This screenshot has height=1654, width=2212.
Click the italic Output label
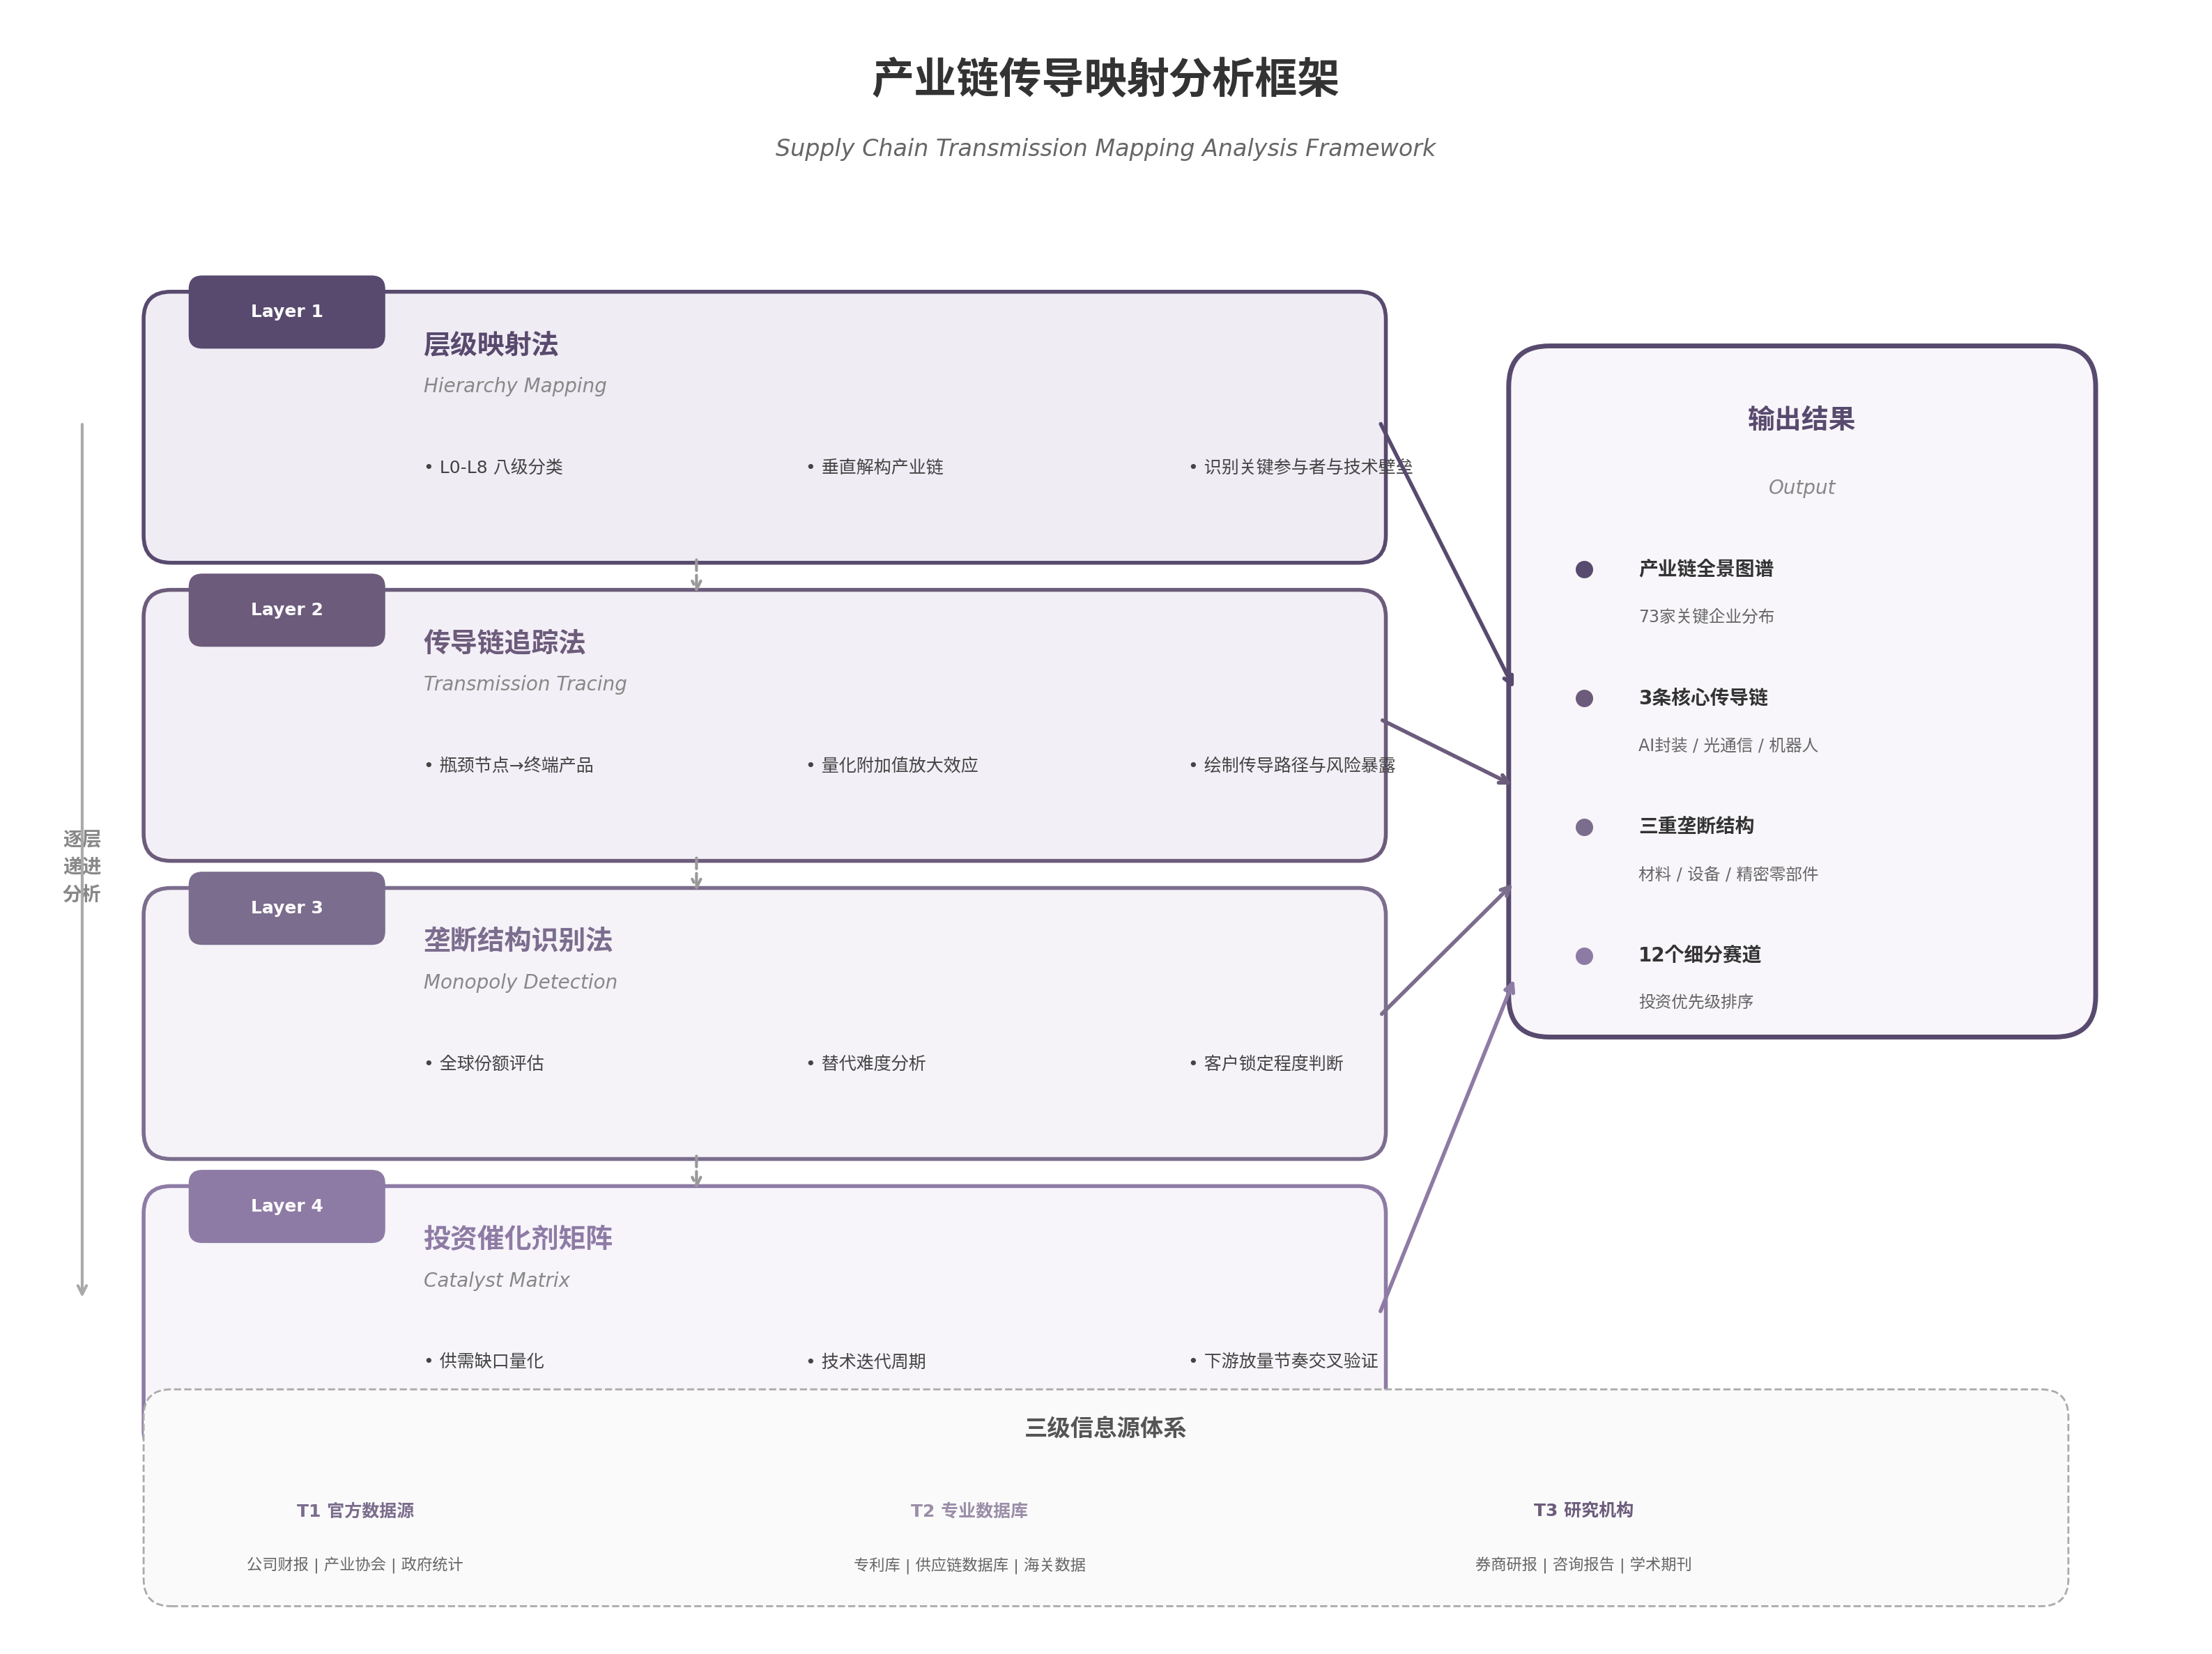[1801, 487]
